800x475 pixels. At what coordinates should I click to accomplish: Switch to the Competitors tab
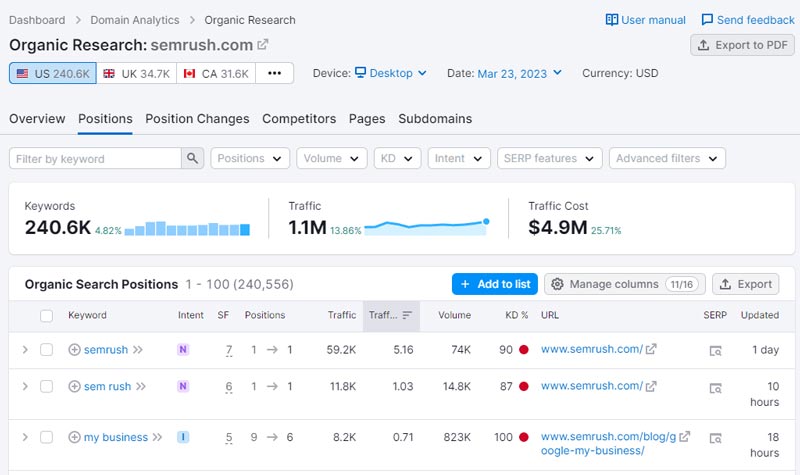pyautogui.click(x=299, y=118)
